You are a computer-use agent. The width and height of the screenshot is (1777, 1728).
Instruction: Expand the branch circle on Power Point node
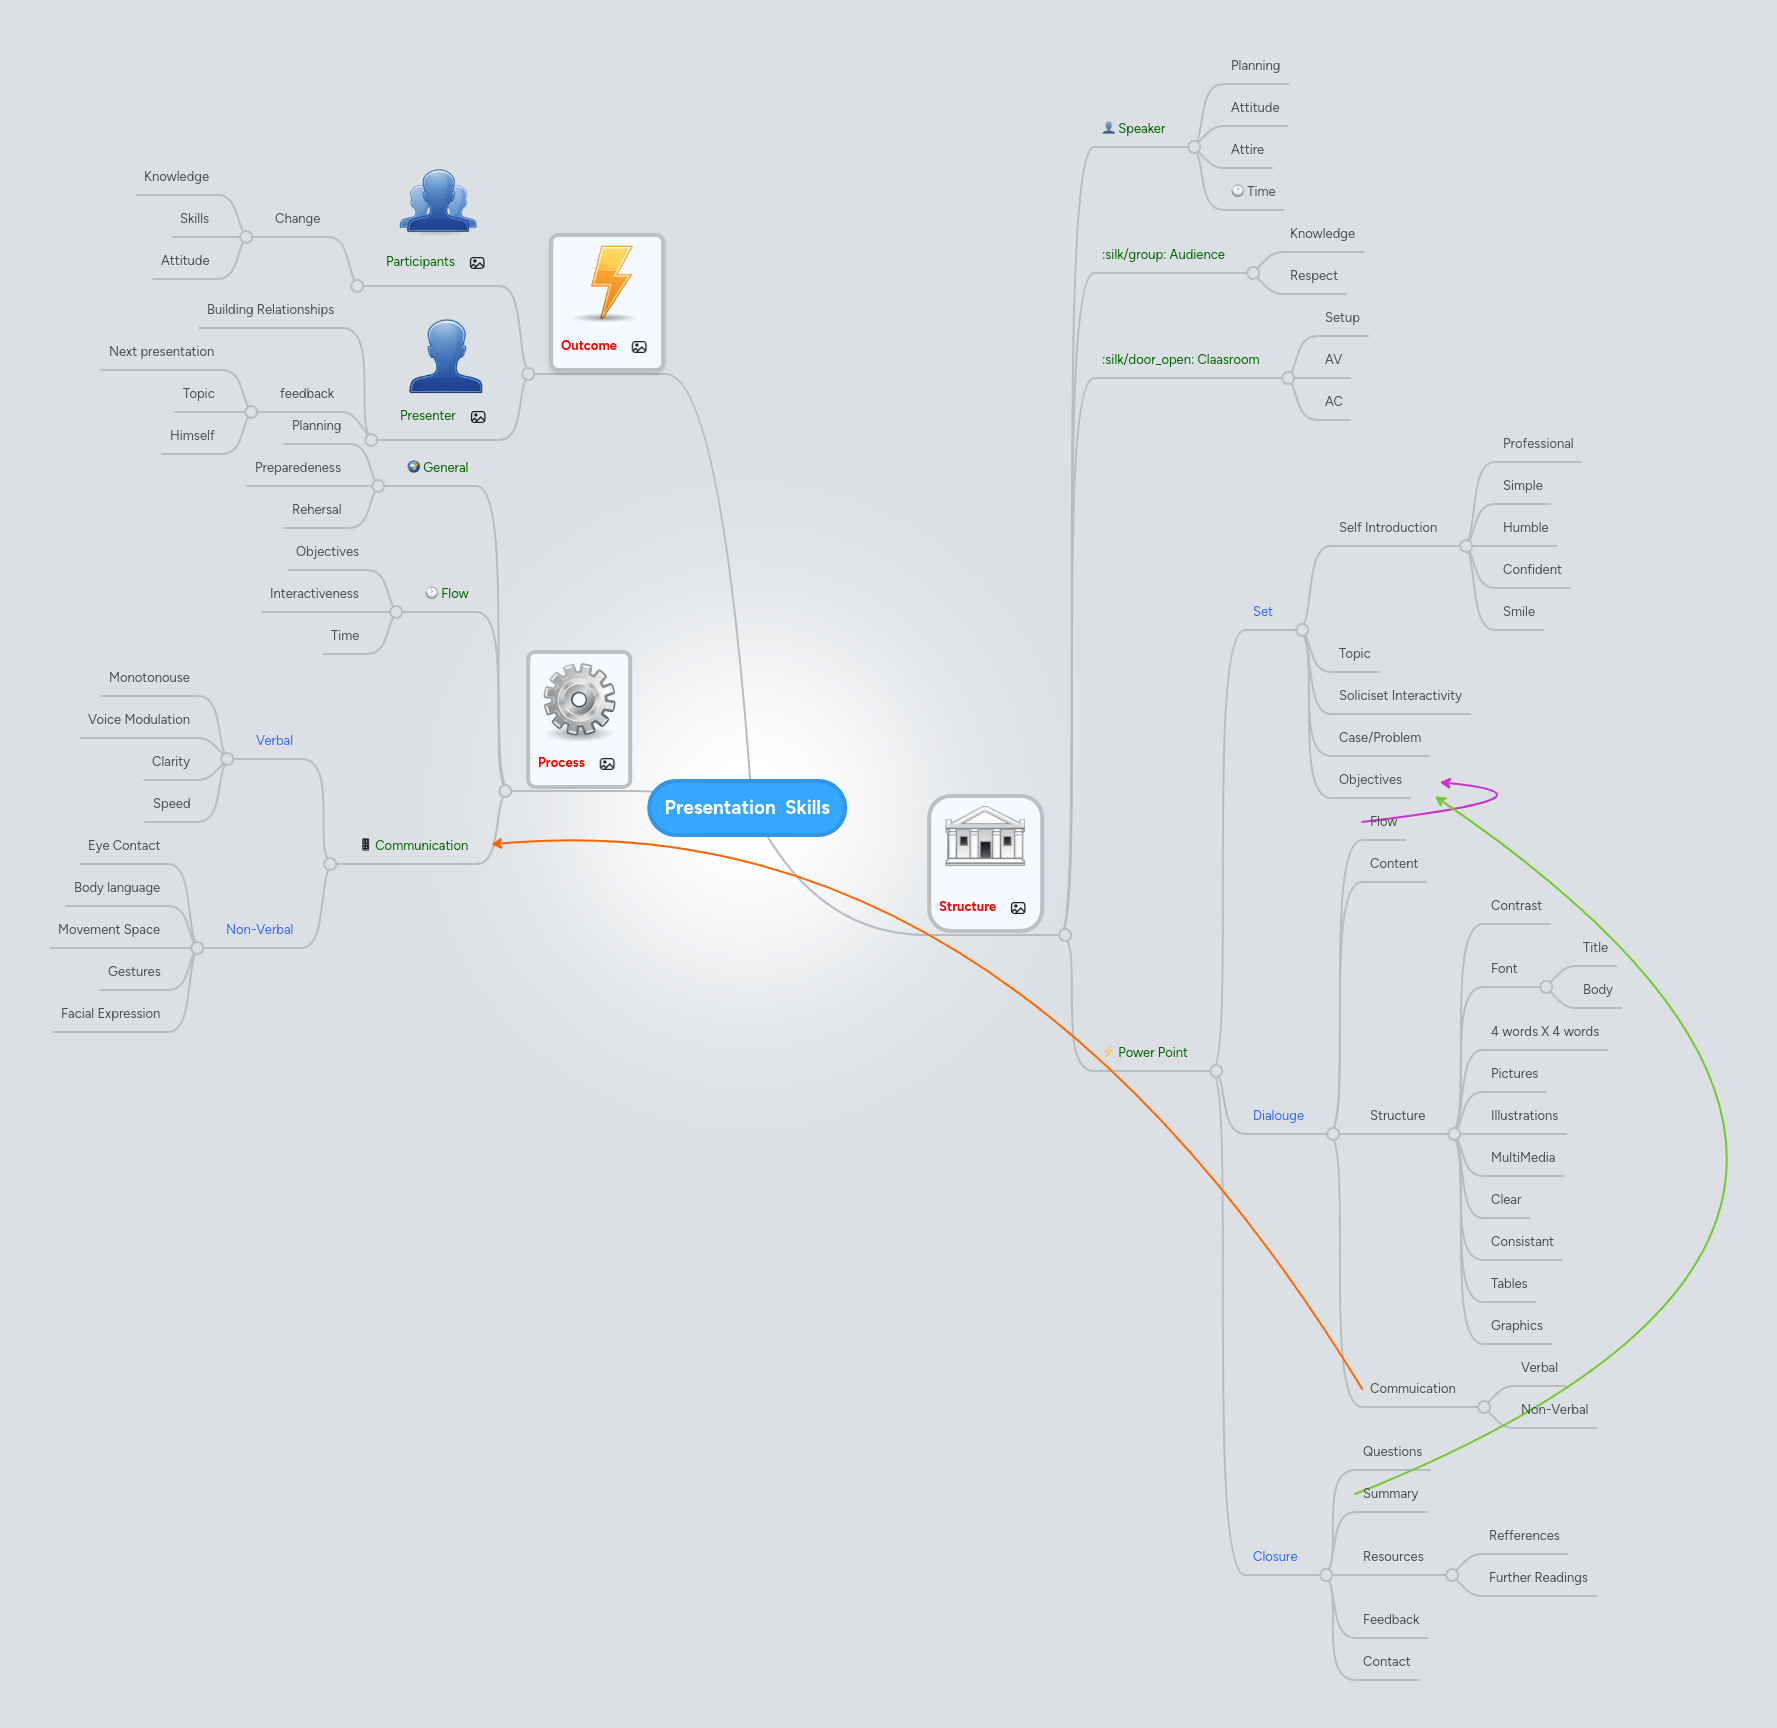point(1216,1070)
